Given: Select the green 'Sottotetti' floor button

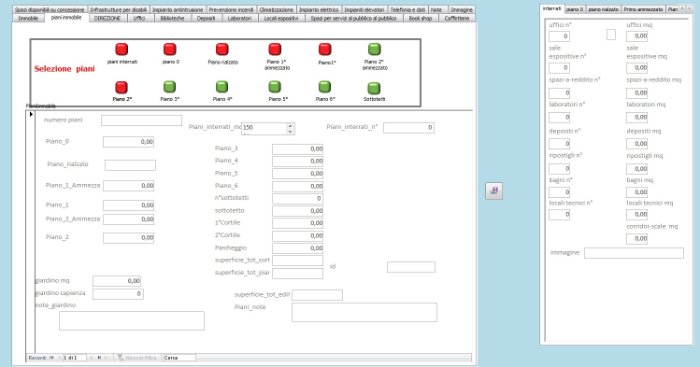Looking at the screenshot, I should 374,88.
